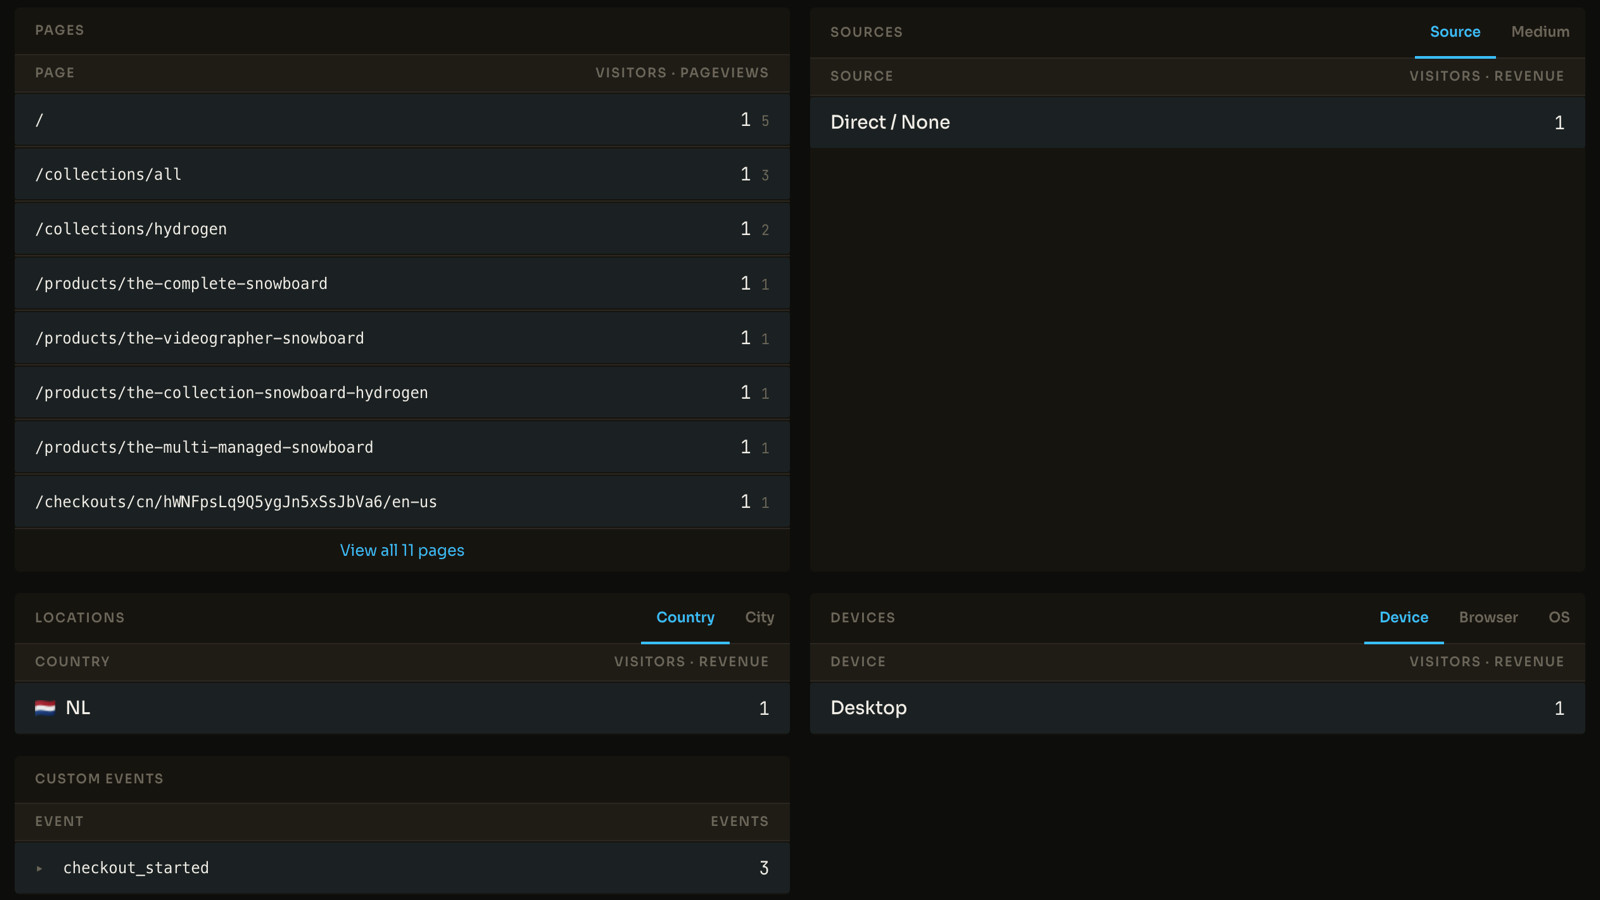Switch to the Browser tab
This screenshot has width=1600, height=900.
coord(1488,618)
